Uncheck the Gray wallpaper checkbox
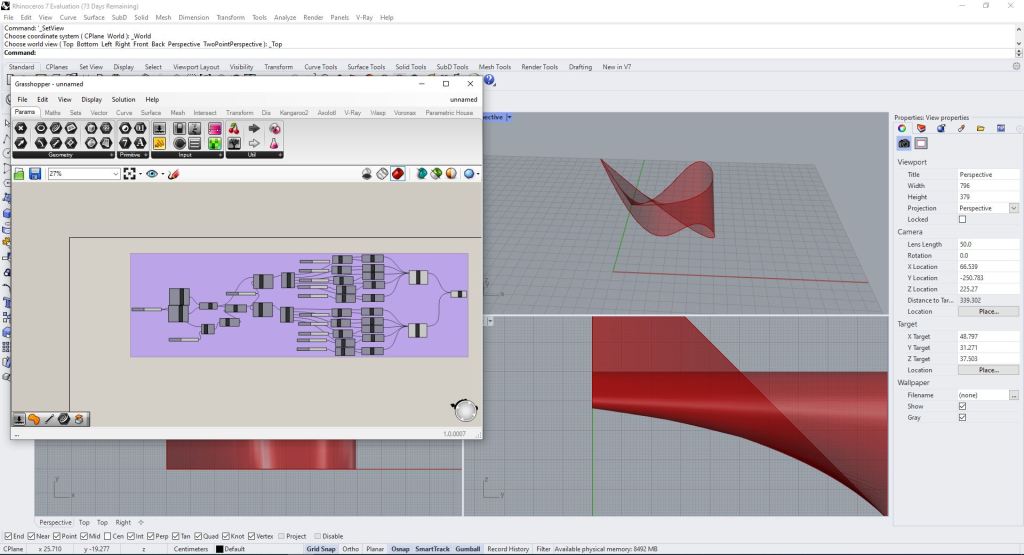Screen dimensions: 1024x555 click(963, 417)
